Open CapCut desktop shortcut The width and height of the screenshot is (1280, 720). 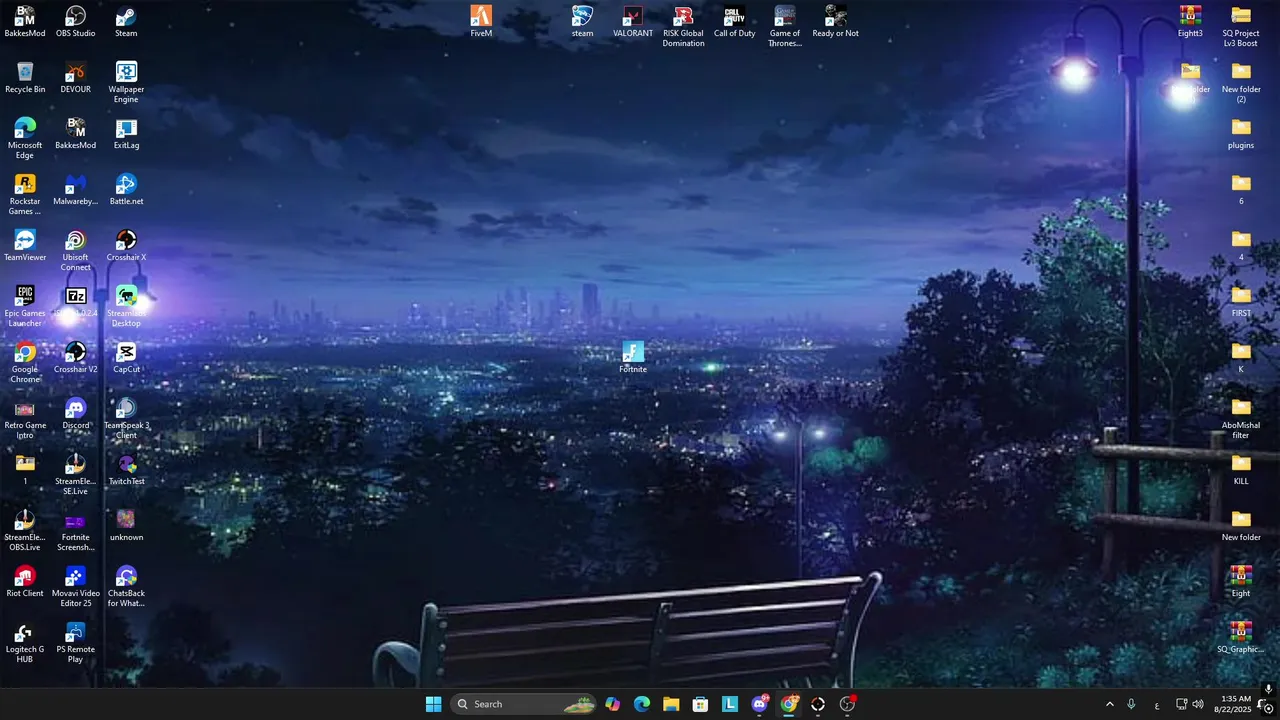(x=126, y=358)
